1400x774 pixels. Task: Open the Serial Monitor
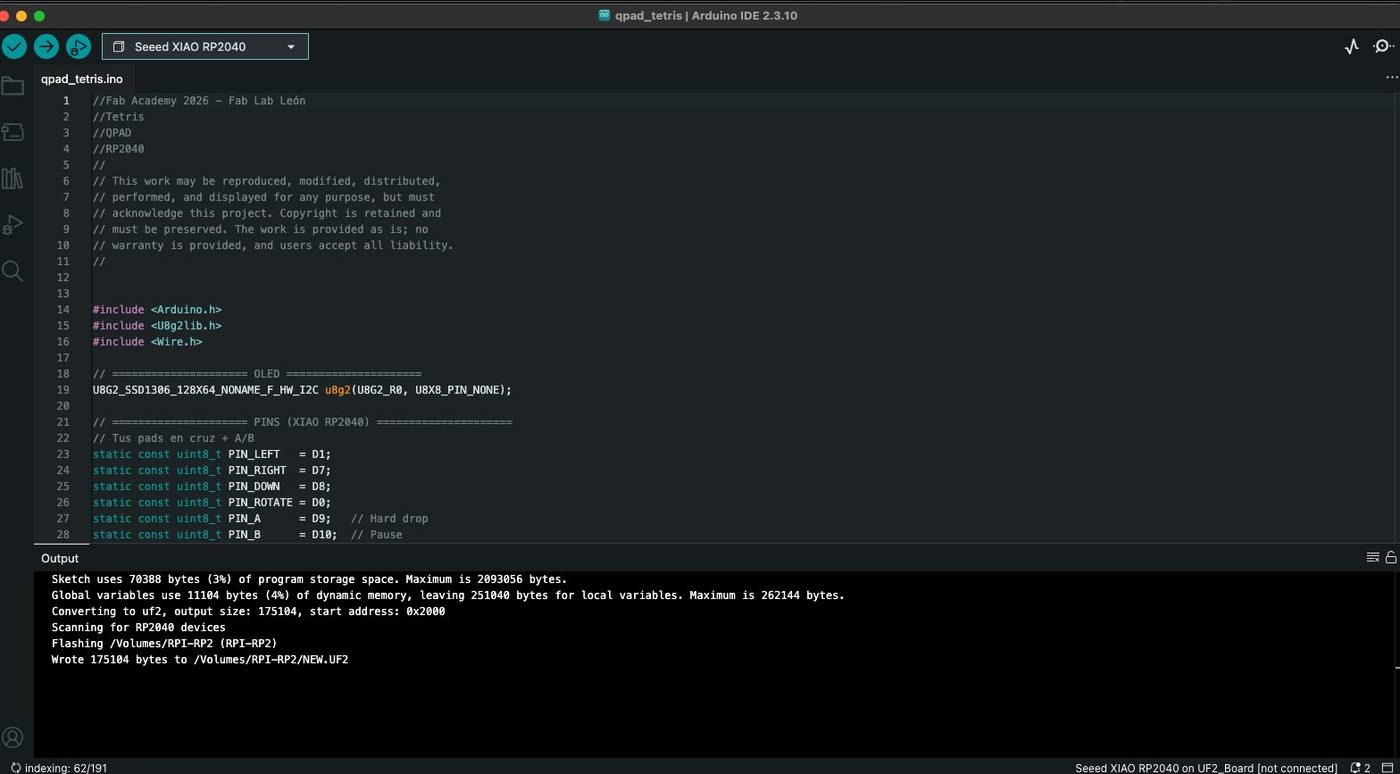pyautogui.click(x=1384, y=46)
